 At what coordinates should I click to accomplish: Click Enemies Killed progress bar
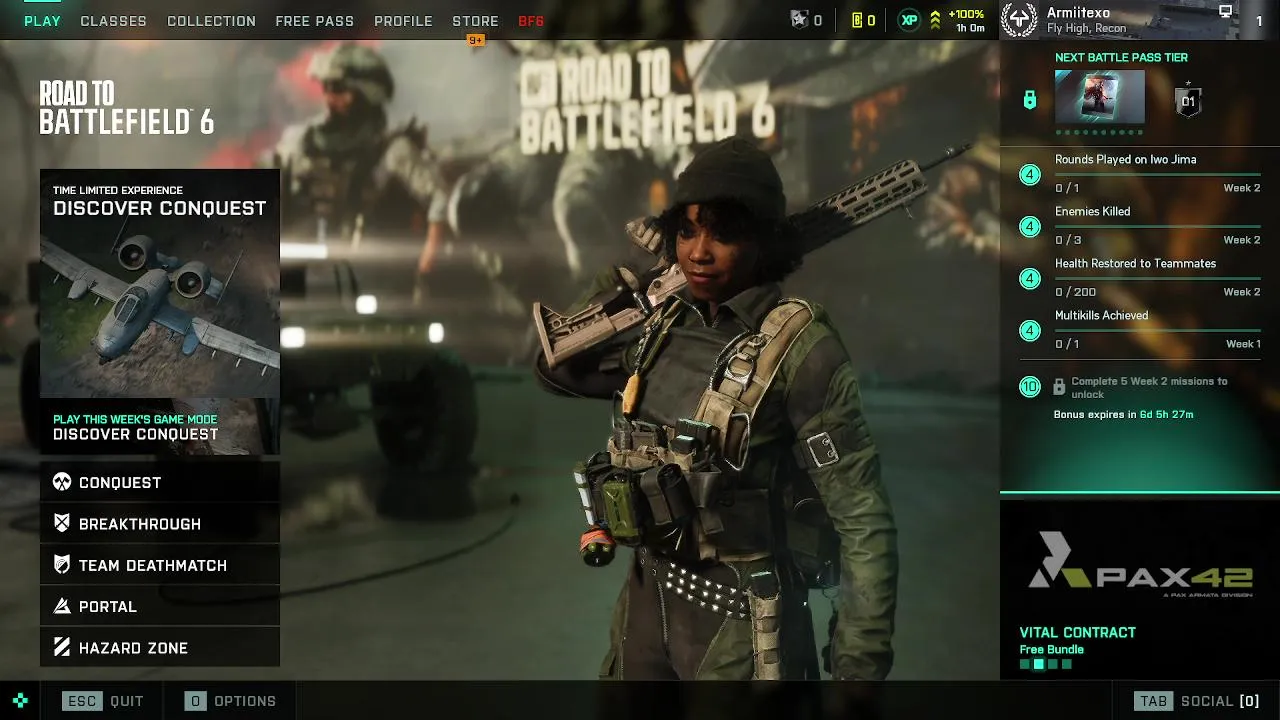coord(1158,226)
